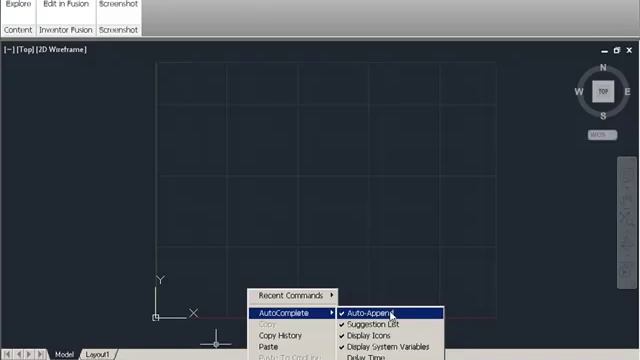
Task: Minimize the drawing viewport window
Action: click(604, 51)
